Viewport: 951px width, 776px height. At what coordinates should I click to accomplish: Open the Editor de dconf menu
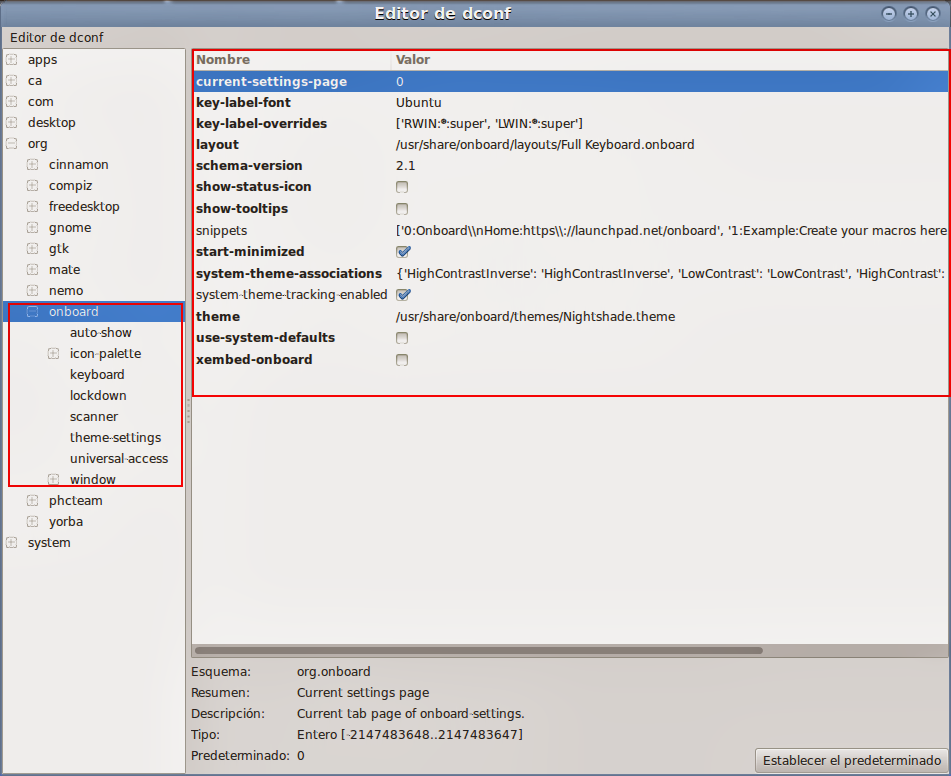pos(56,38)
